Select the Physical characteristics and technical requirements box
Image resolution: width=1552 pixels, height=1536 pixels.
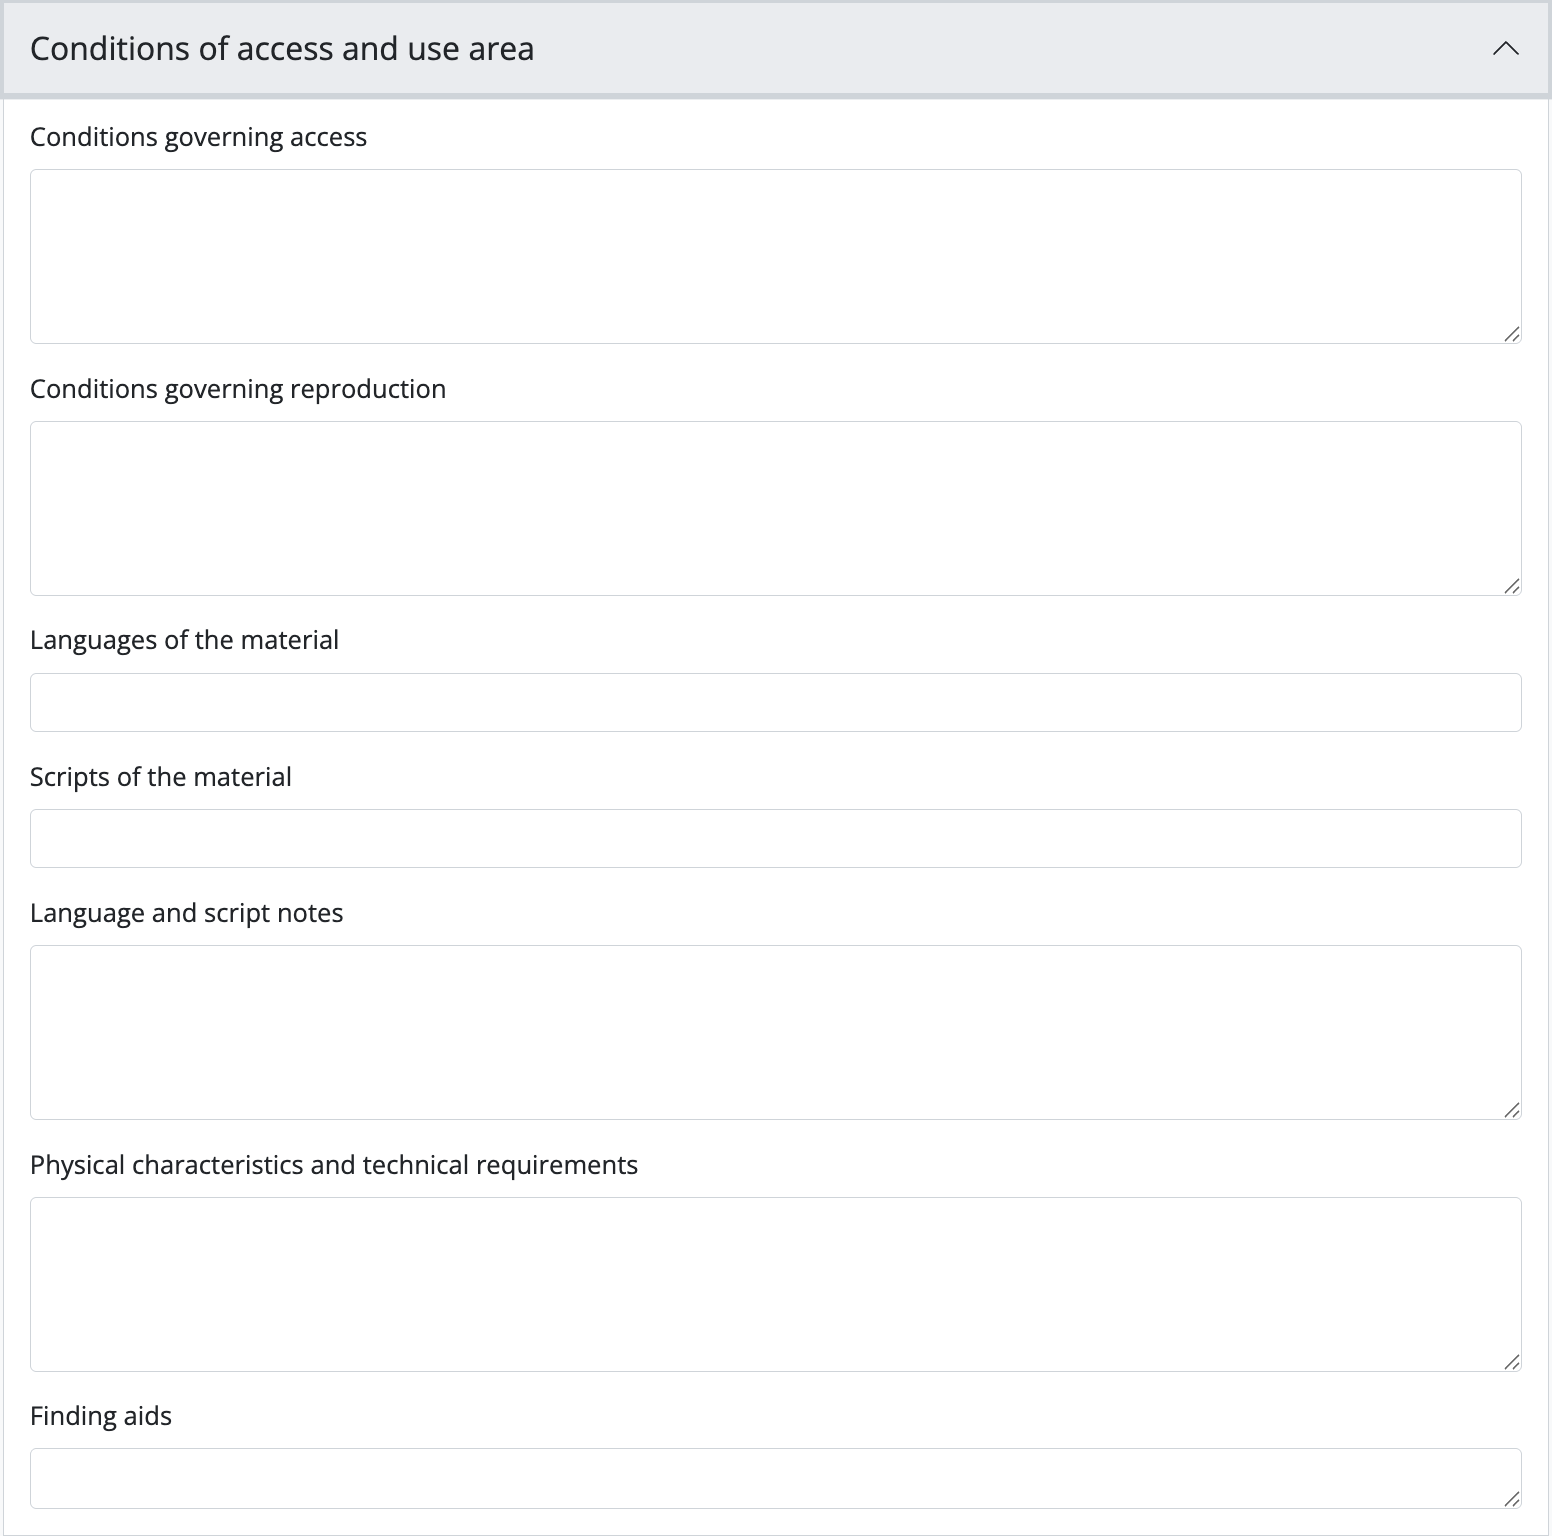[x=775, y=1284]
